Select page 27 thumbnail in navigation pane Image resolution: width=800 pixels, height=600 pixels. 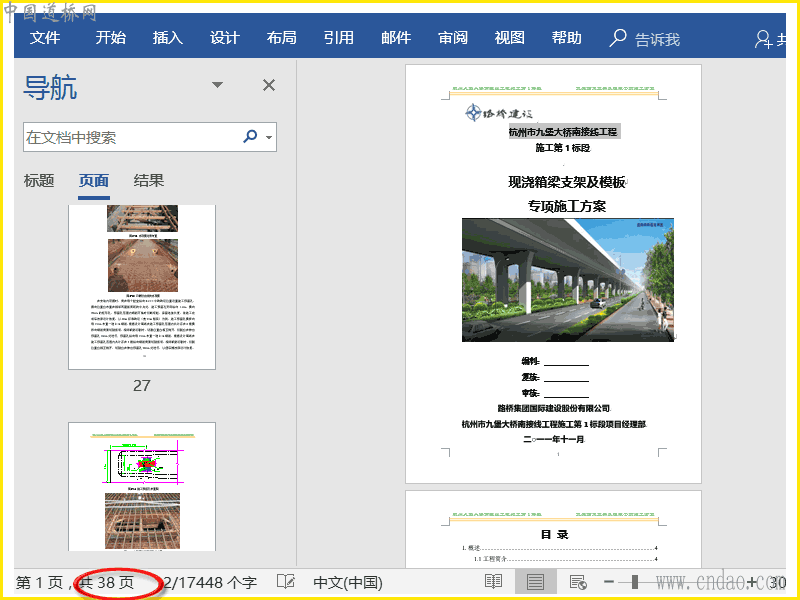[x=142, y=287]
